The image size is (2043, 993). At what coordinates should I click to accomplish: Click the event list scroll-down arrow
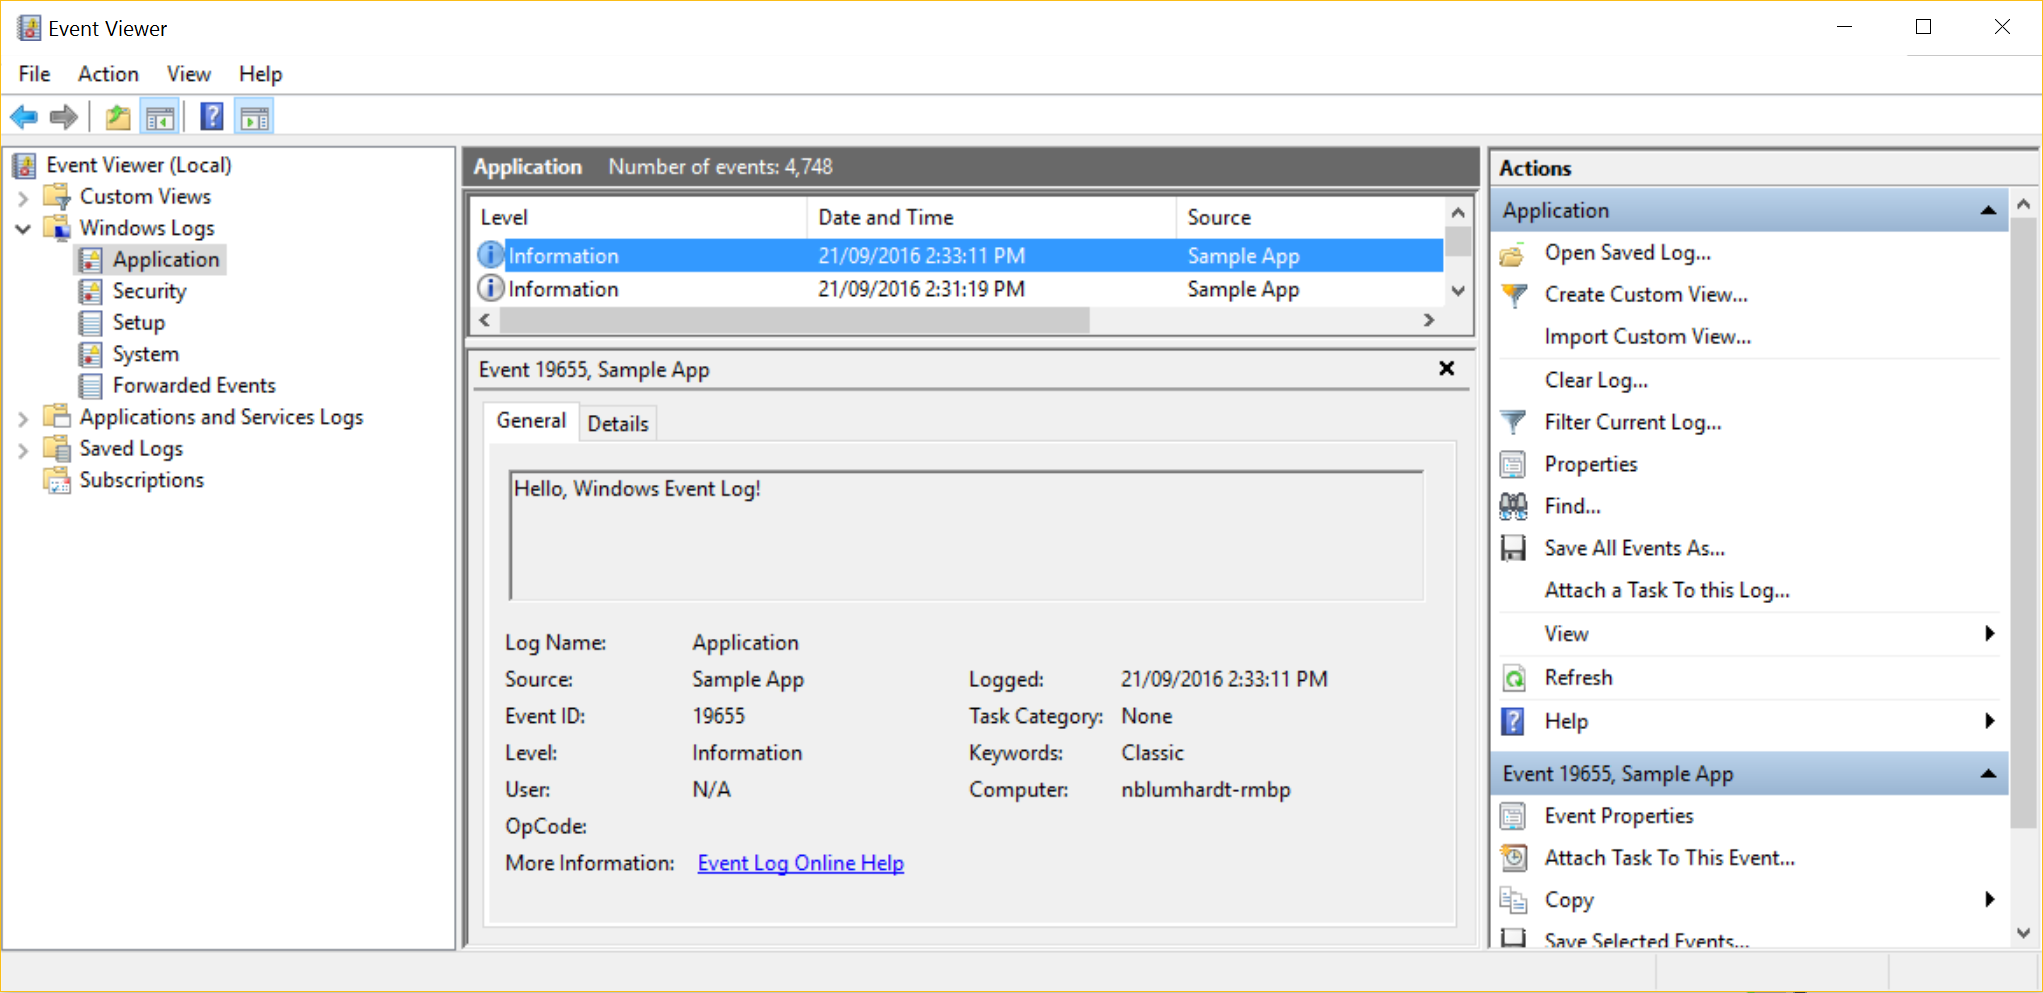click(x=1458, y=291)
